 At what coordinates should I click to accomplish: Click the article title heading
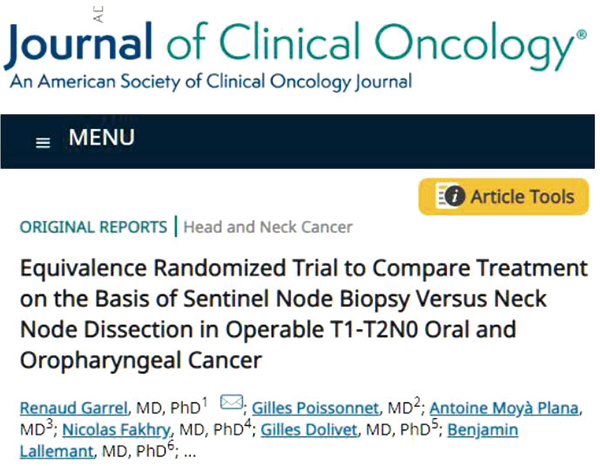pyautogui.click(x=304, y=314)
